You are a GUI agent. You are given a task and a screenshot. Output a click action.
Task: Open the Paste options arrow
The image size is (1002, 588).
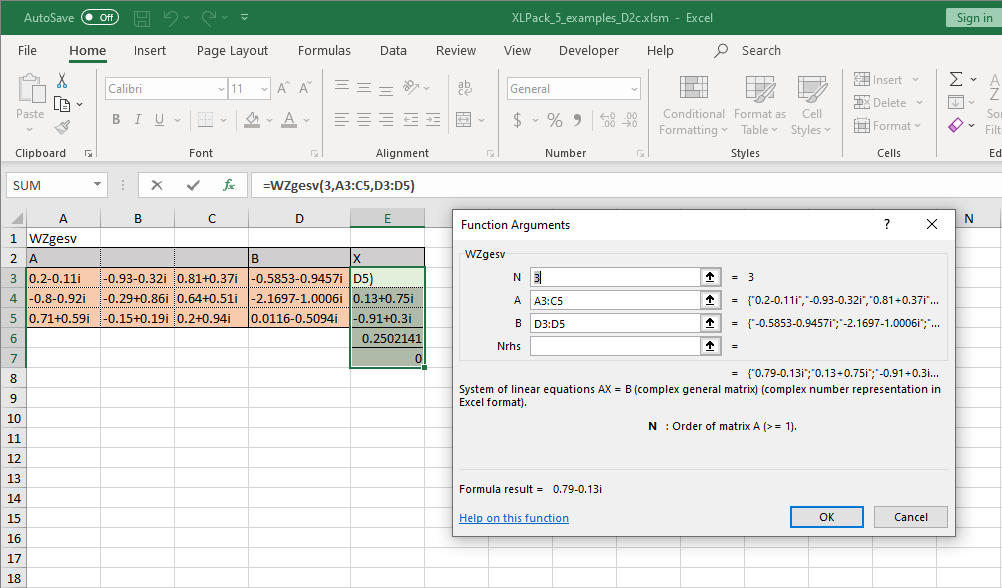(29, 130)
